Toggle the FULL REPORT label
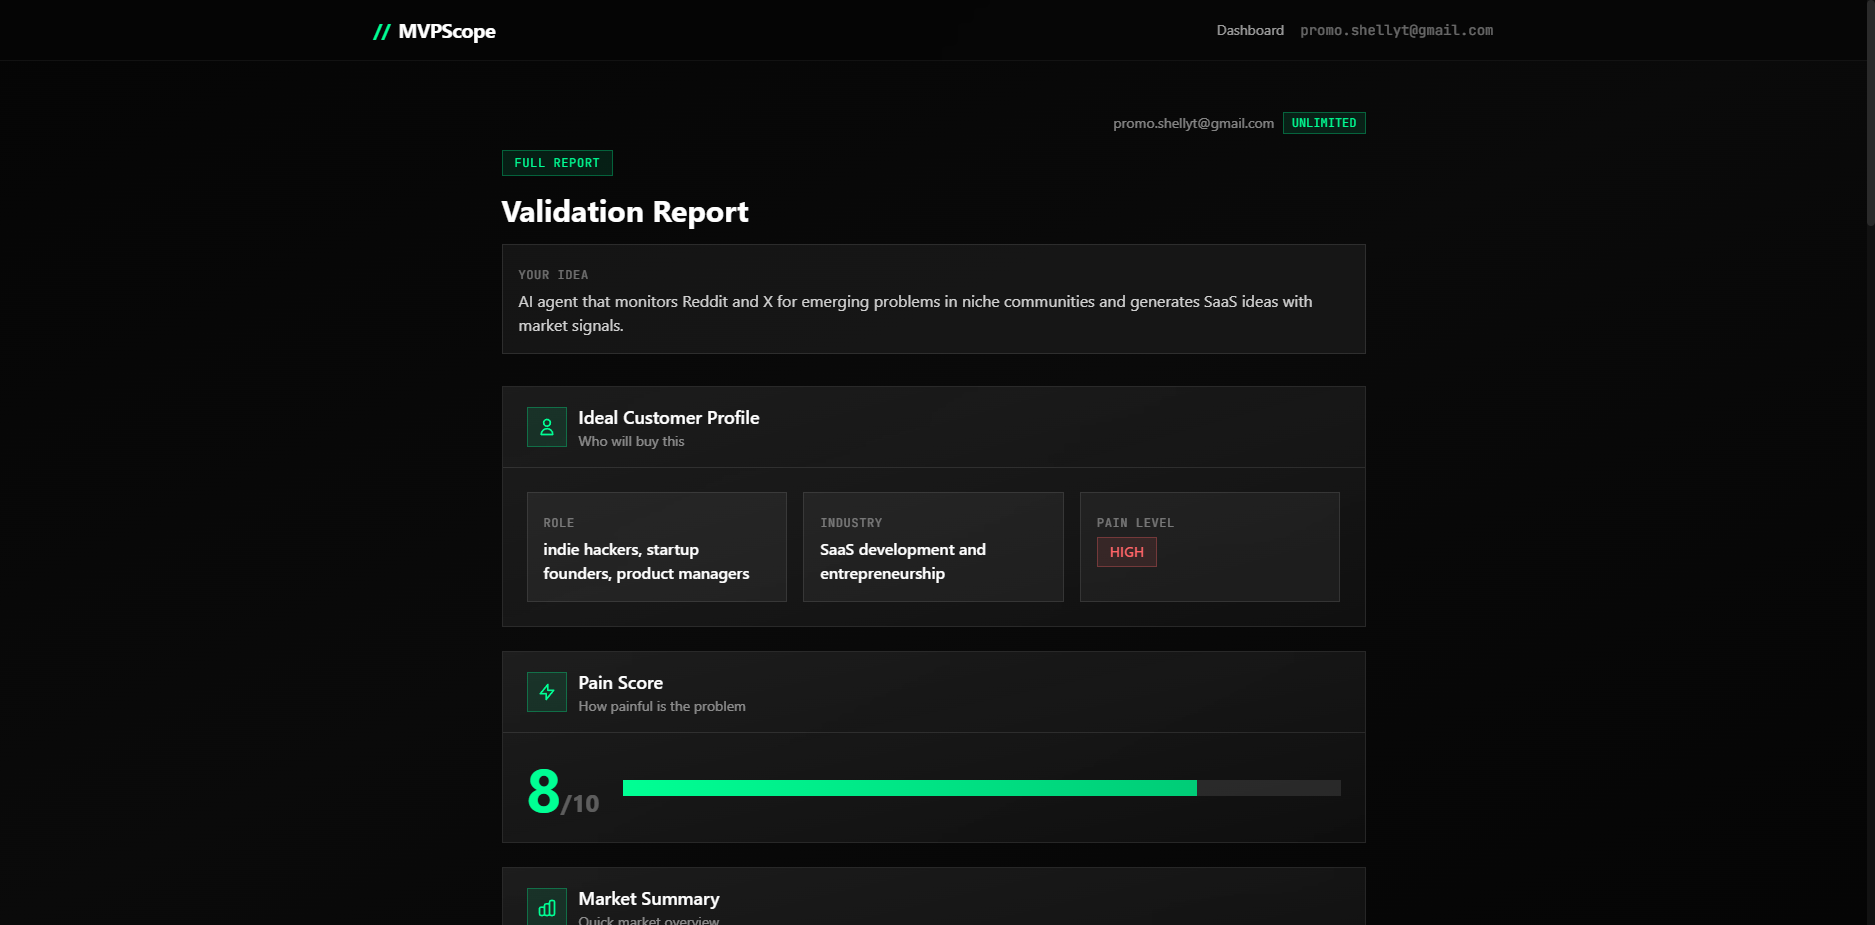The image size is (1875, 925). 557,162
